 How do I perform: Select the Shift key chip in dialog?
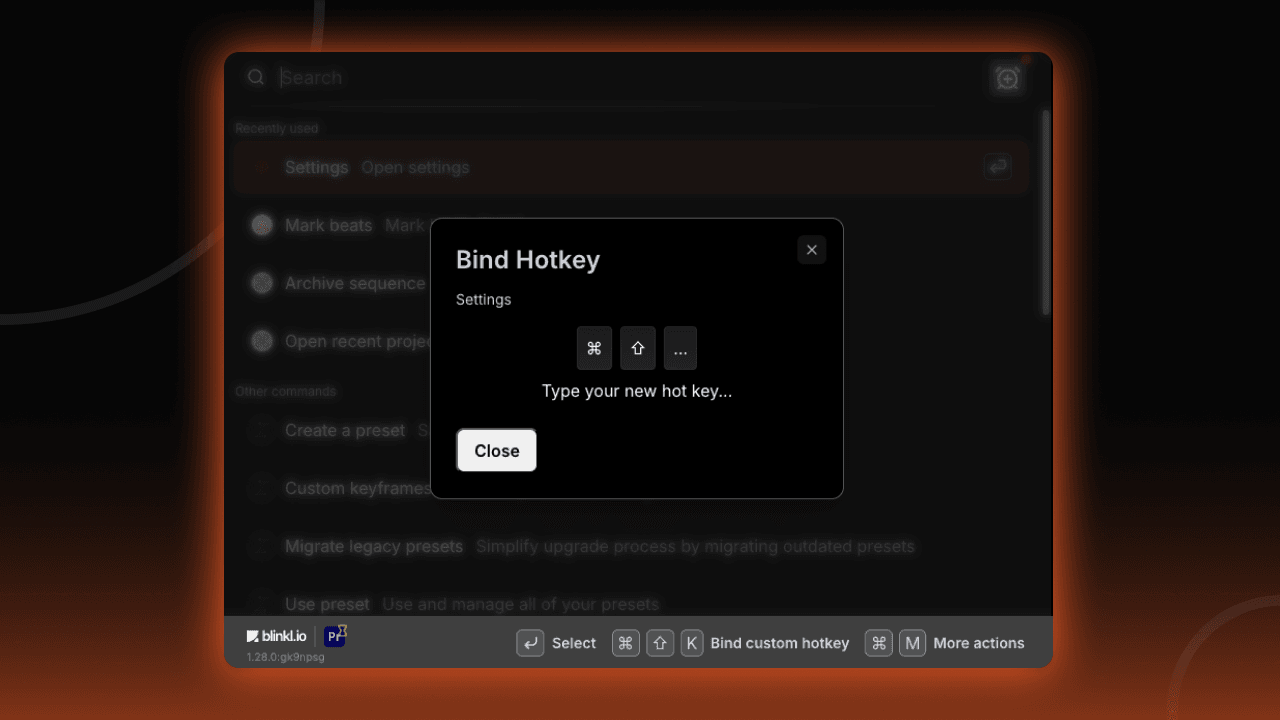point(638,348)
